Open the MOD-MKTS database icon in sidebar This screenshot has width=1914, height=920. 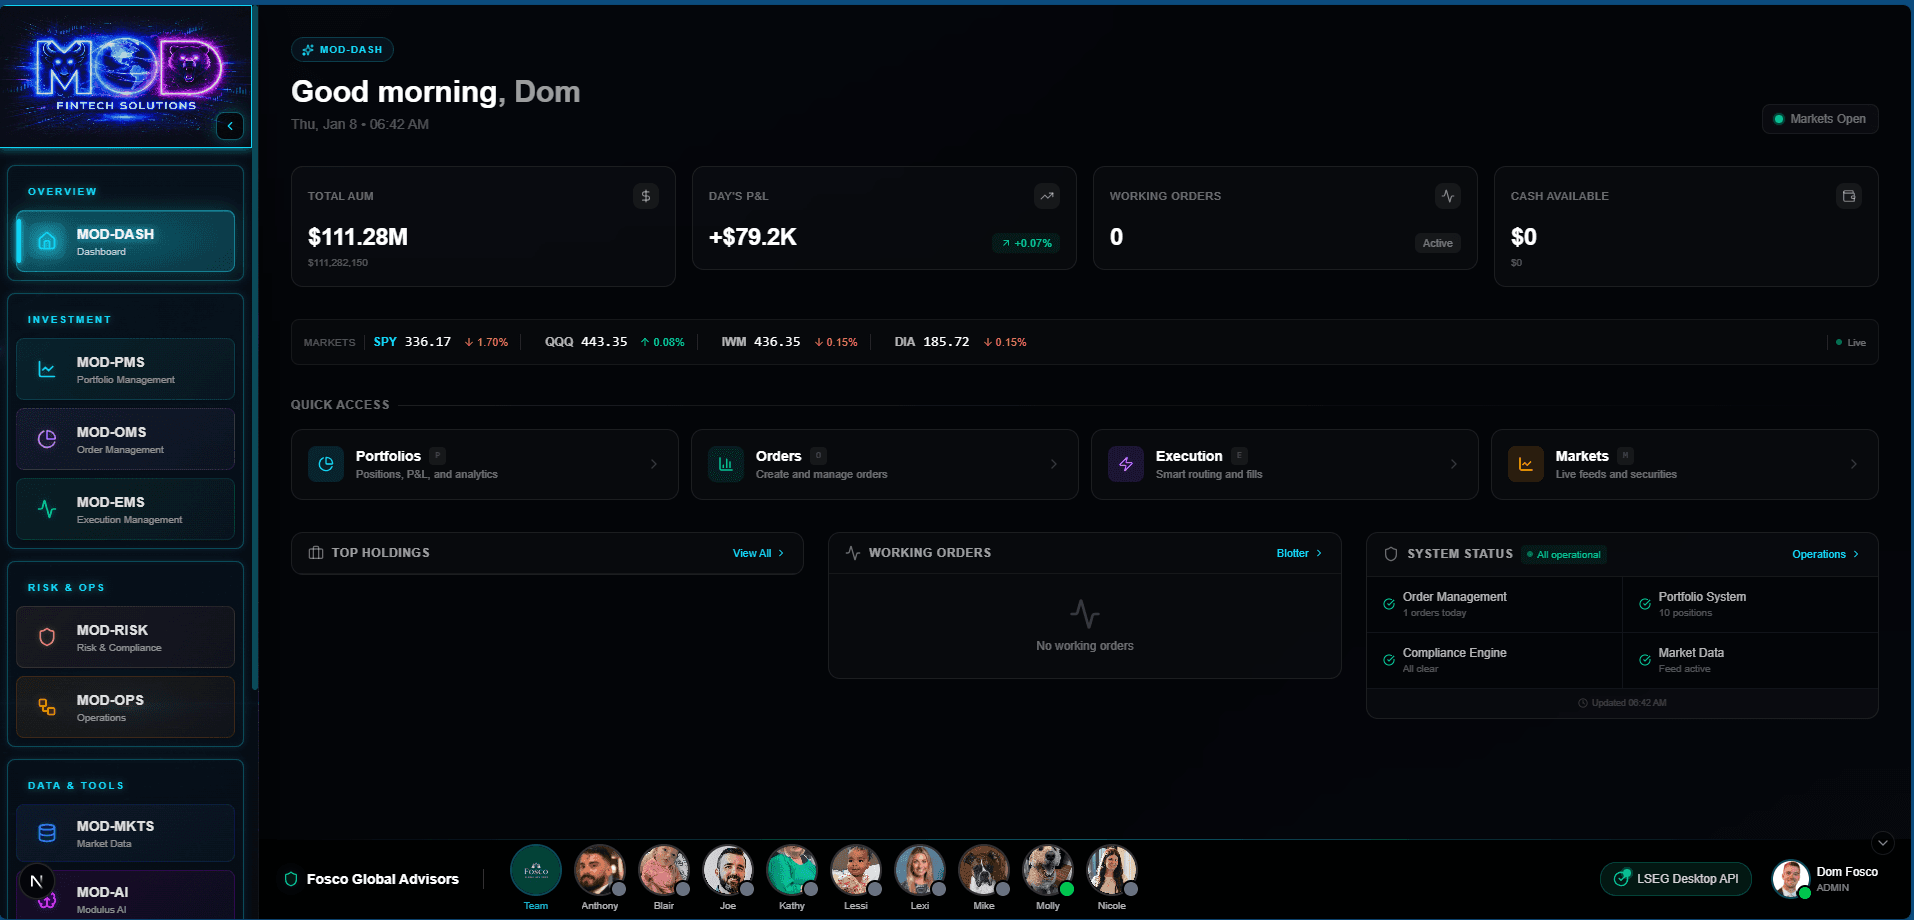pos(47,833)
